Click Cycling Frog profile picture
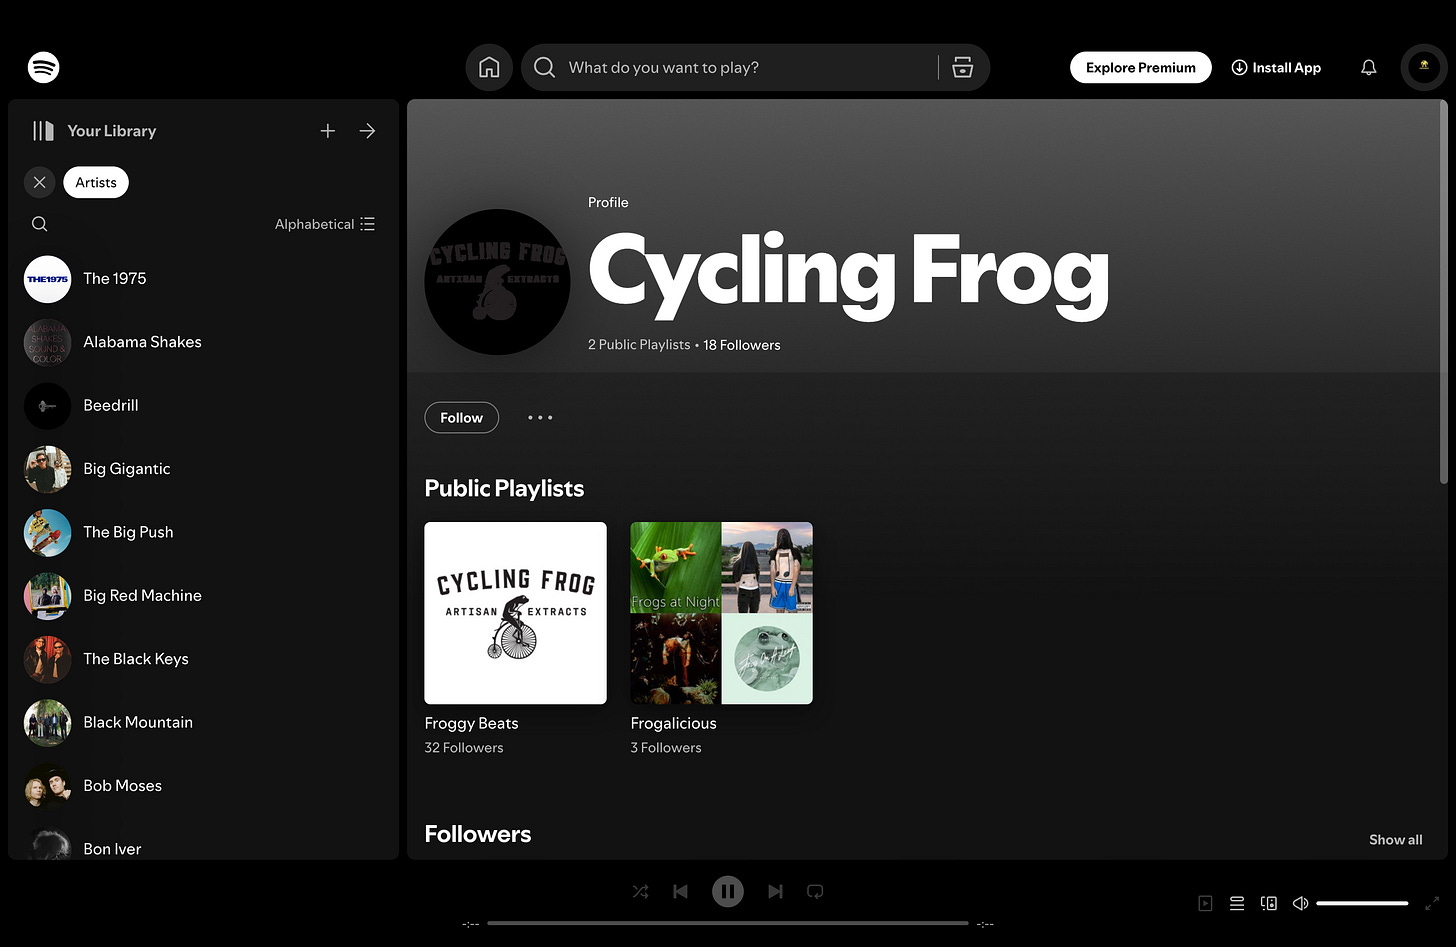1456x947 pixels. tap(498, 282)
